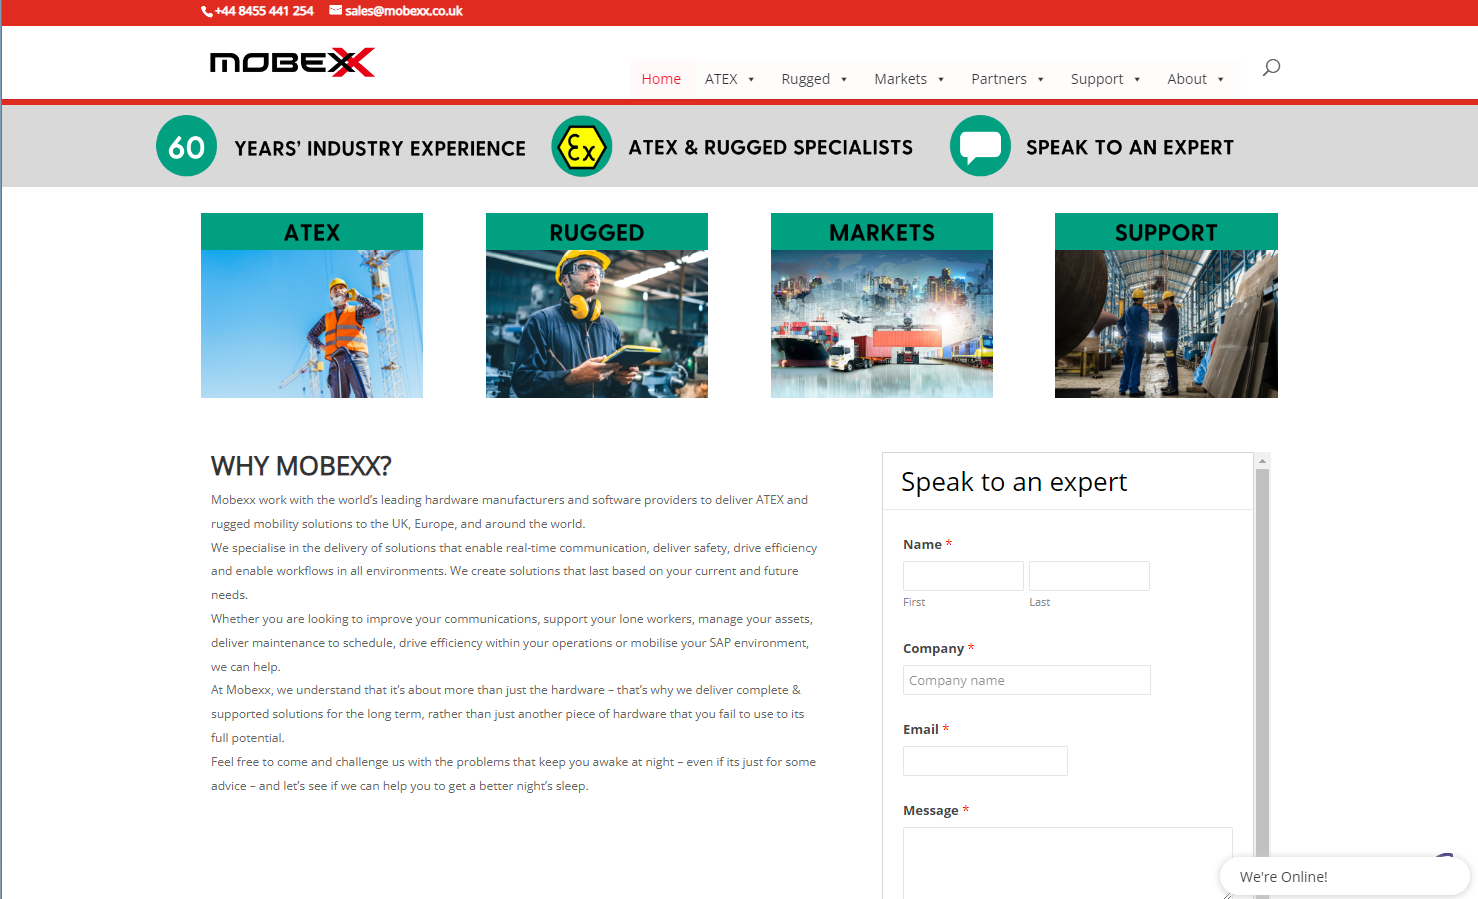This screenshot has width=1478, height=899.
Task: Click the green speech bubble expert icon
Action: point(980,145)
